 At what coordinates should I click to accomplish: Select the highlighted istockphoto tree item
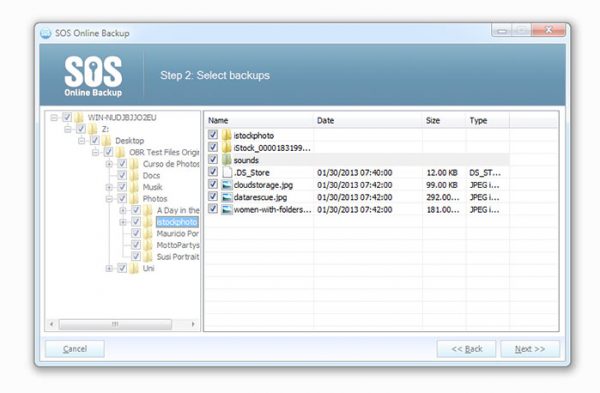coord(177,222)
